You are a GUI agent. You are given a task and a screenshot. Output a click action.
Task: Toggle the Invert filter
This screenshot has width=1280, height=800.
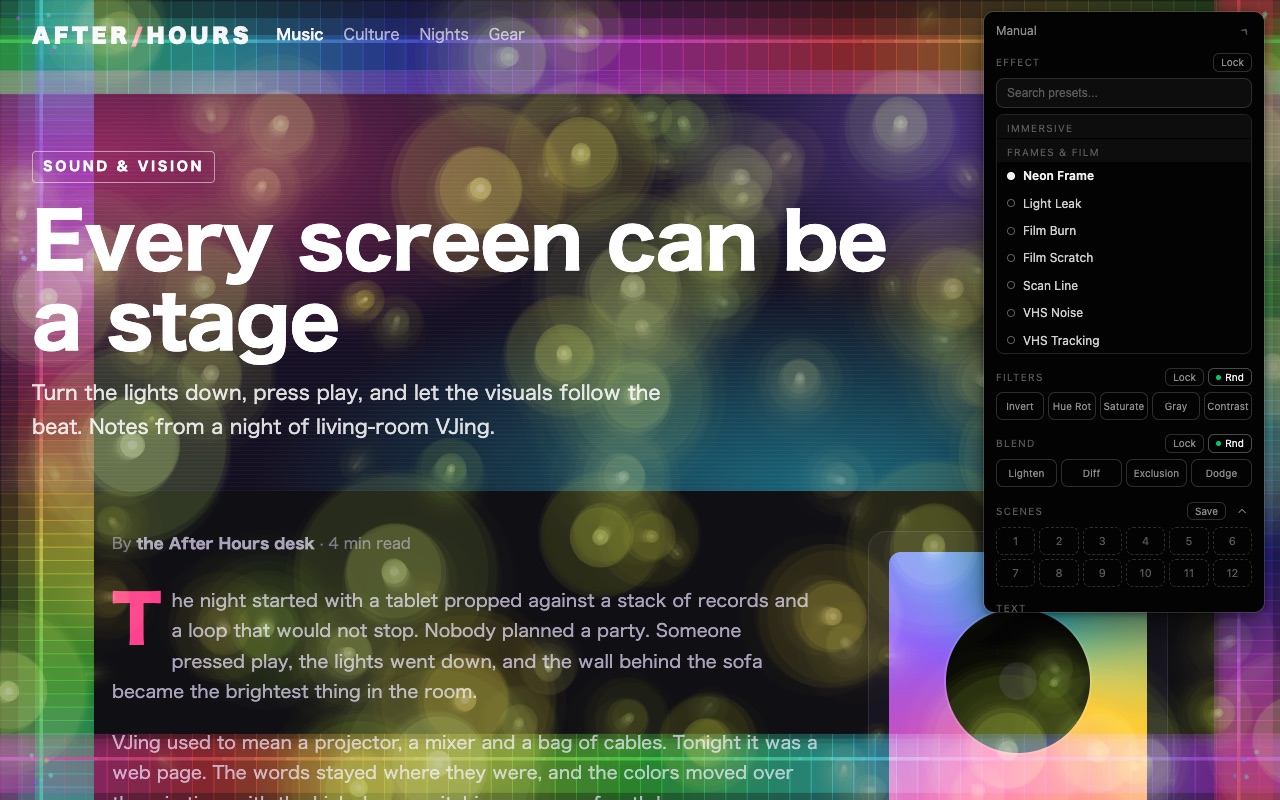coord(1020,406)
